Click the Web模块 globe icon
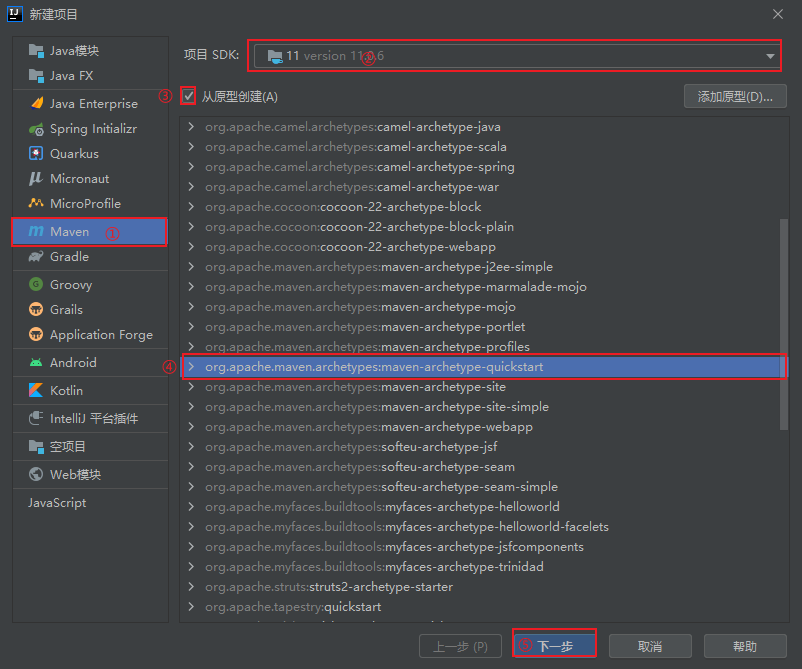This screenshot has height=669, width=802. 36,474
